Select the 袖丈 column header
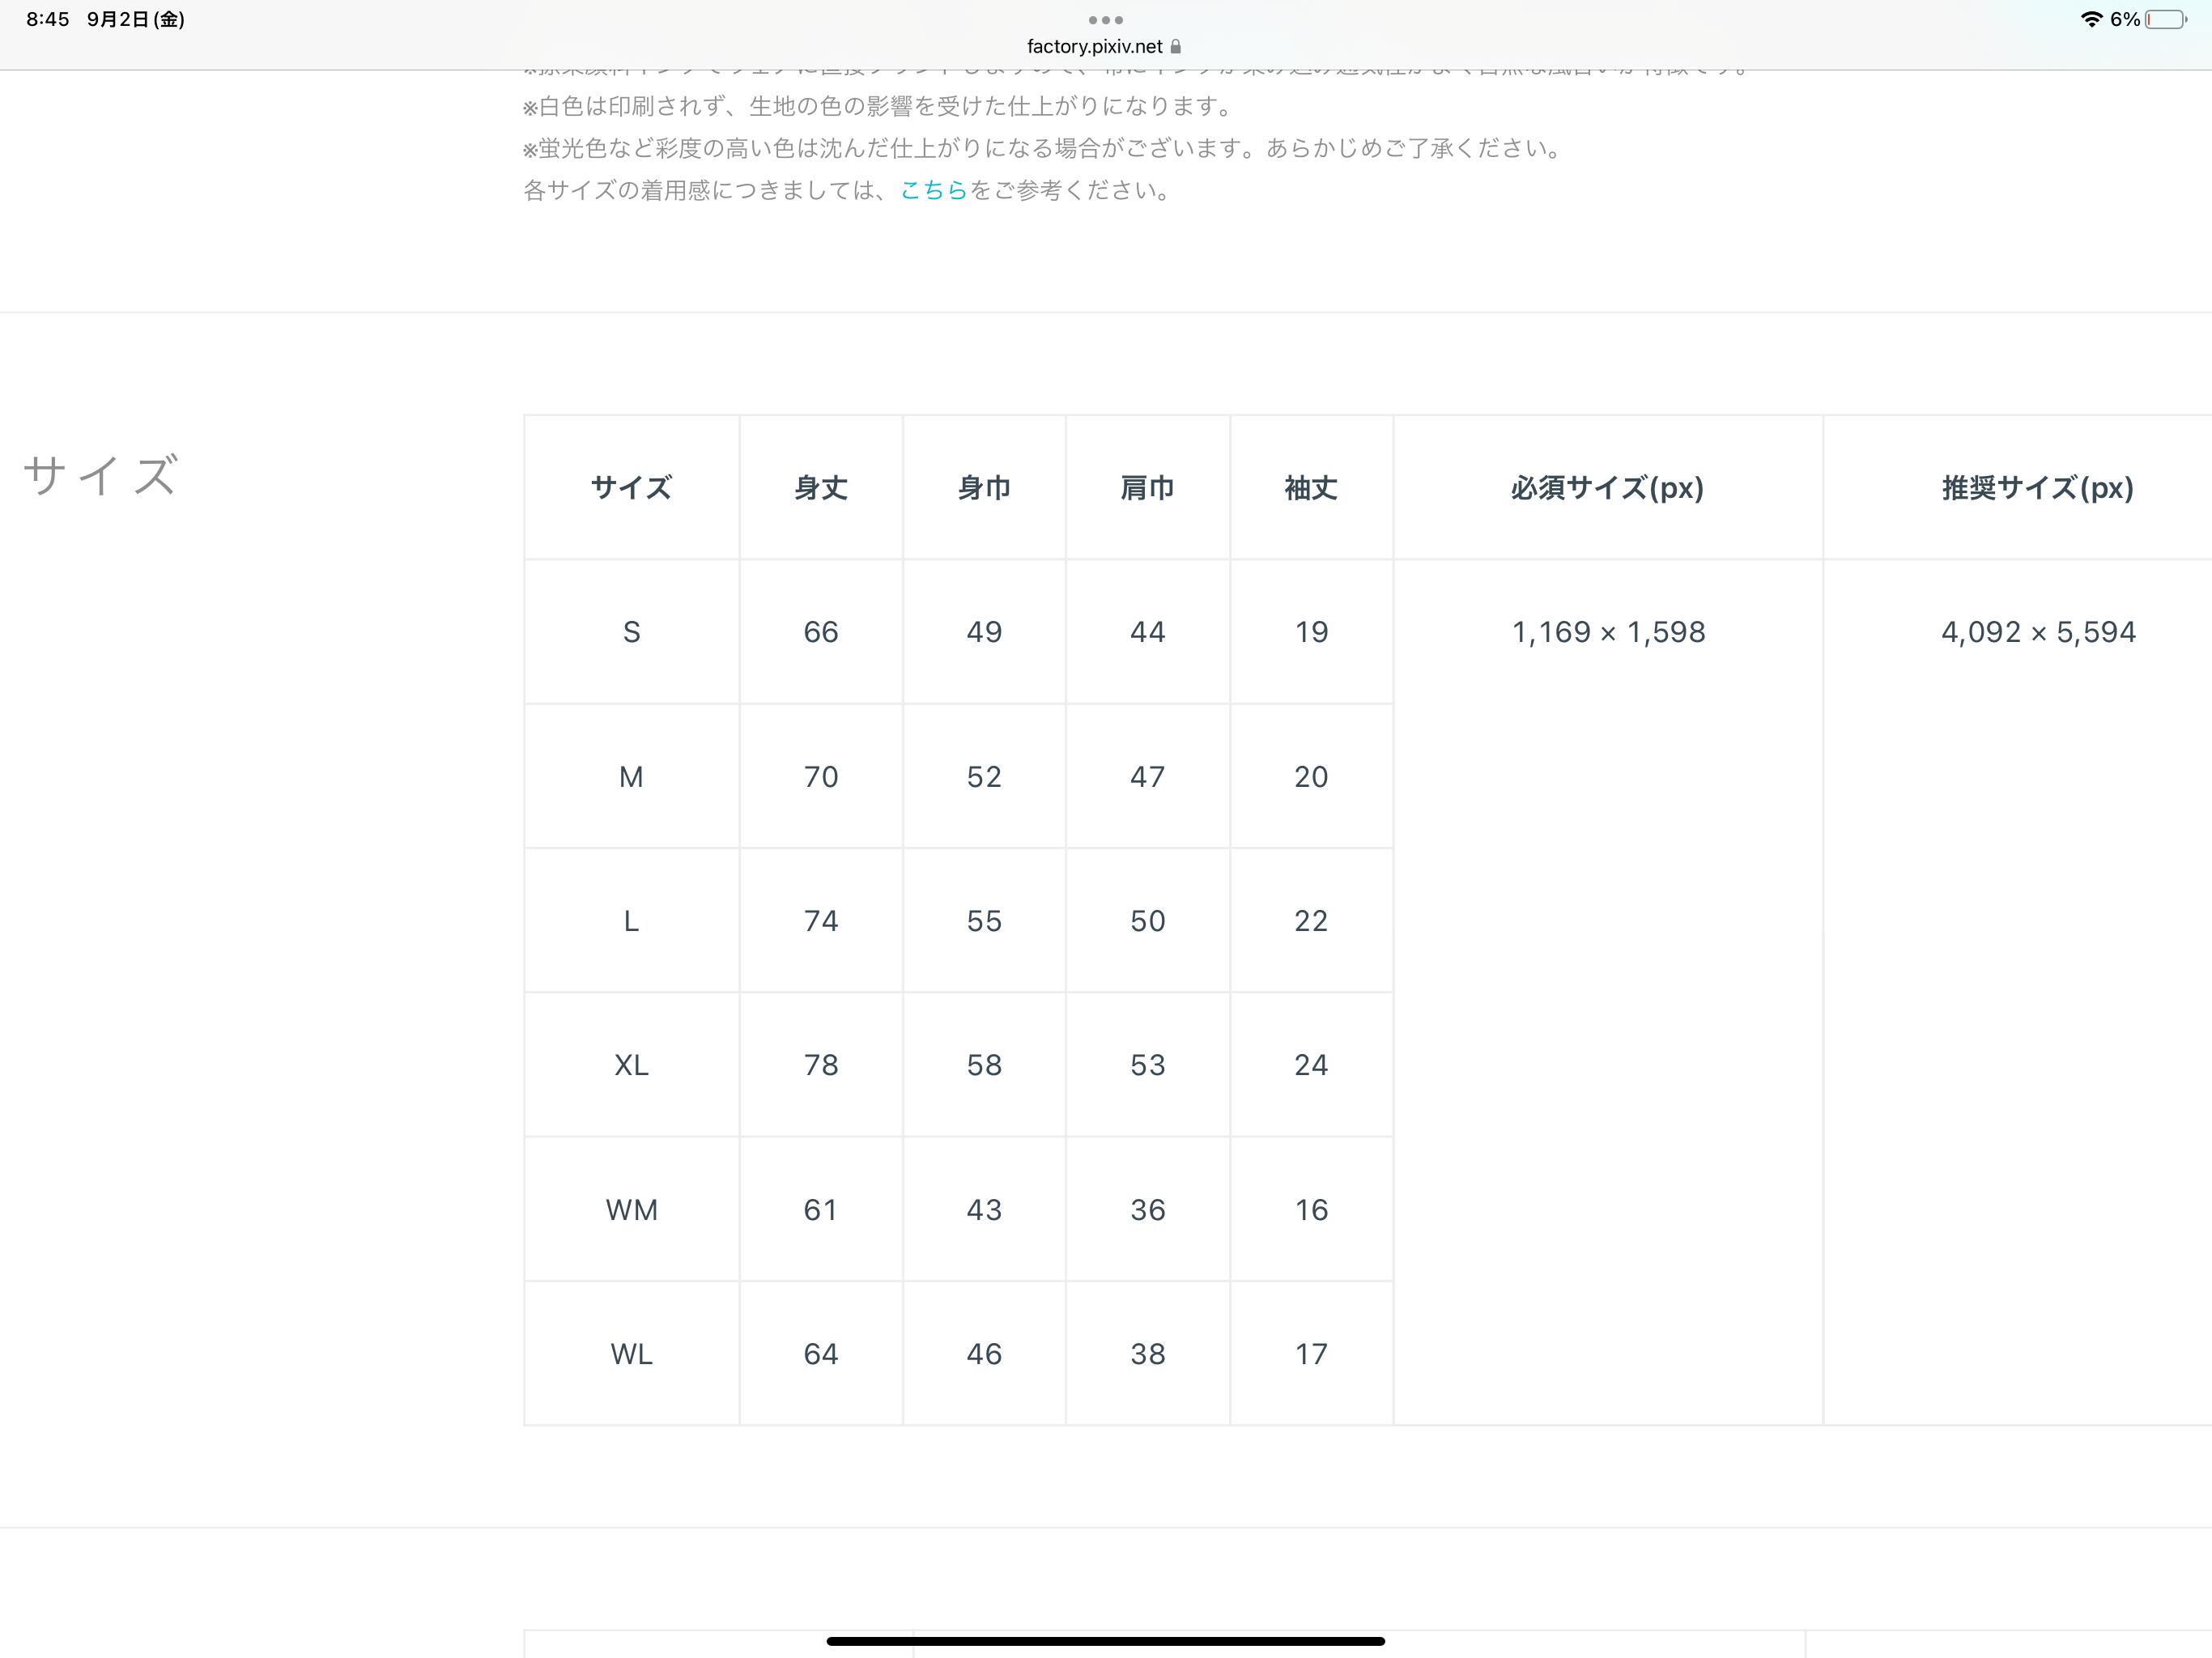 (1310, 488)
